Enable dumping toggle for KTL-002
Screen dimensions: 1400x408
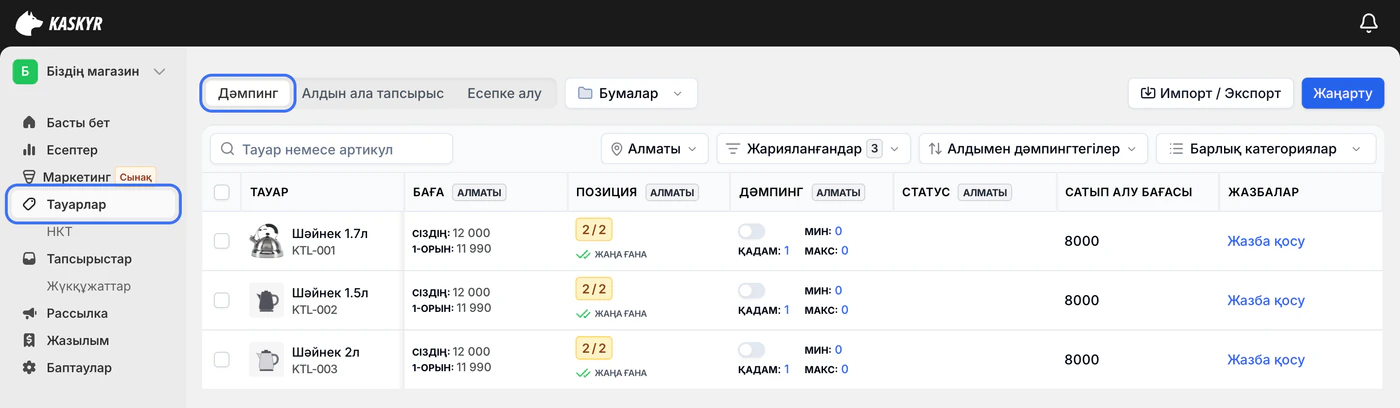click(x=751, y=290)
